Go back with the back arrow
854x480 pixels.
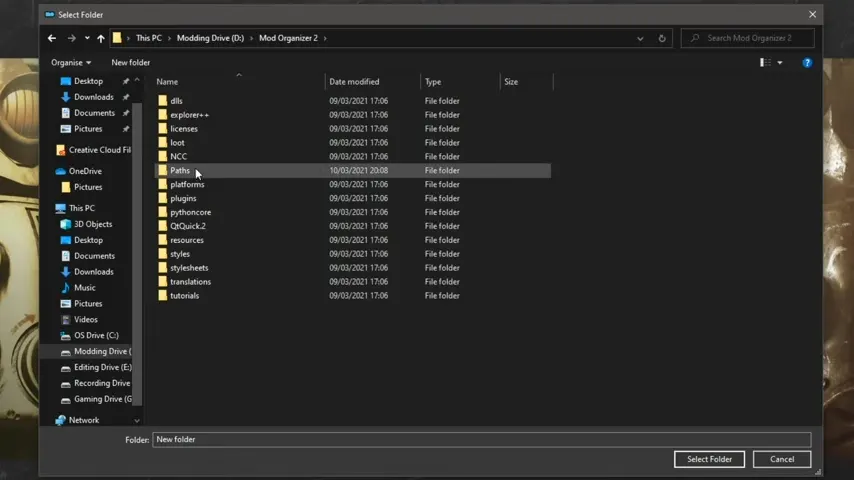[52, 38]
